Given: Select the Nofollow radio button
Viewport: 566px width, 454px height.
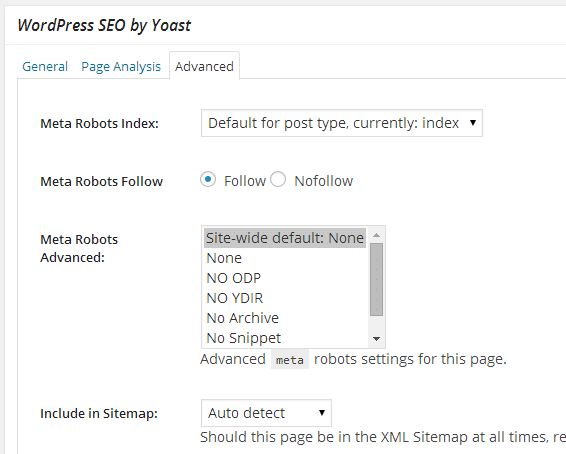Looking at the screenshot, I should 278,179.
